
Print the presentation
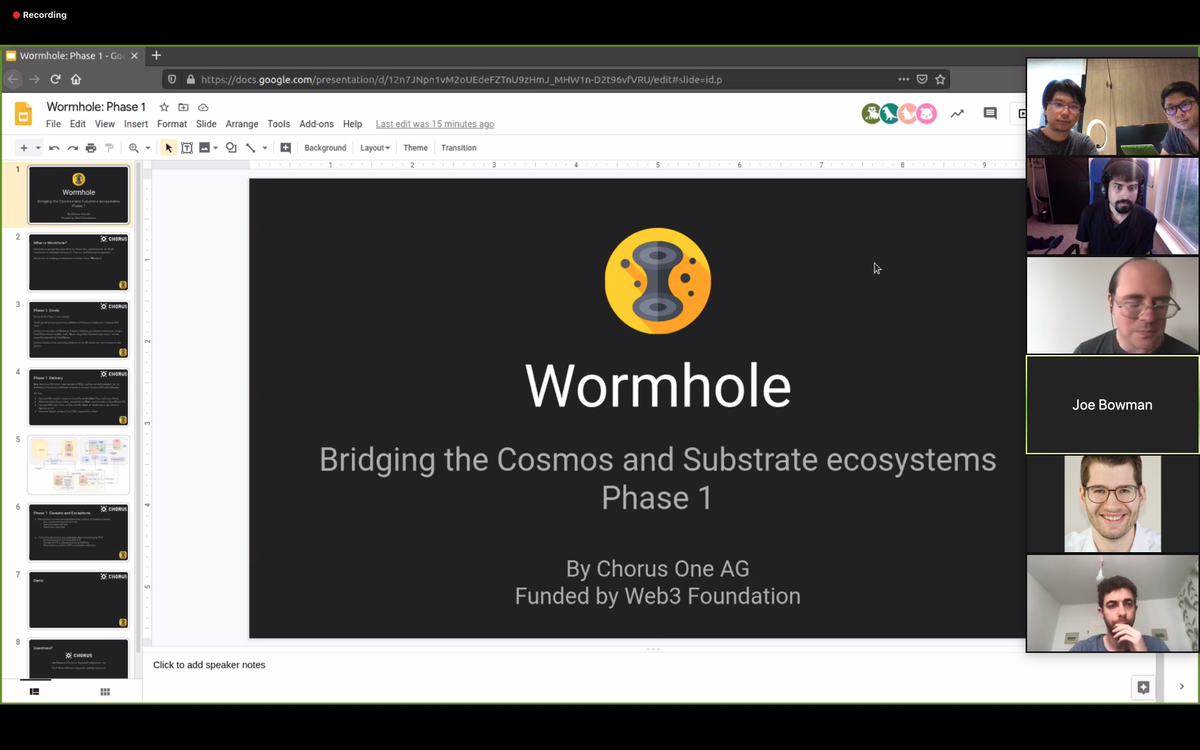pos(91,148)
